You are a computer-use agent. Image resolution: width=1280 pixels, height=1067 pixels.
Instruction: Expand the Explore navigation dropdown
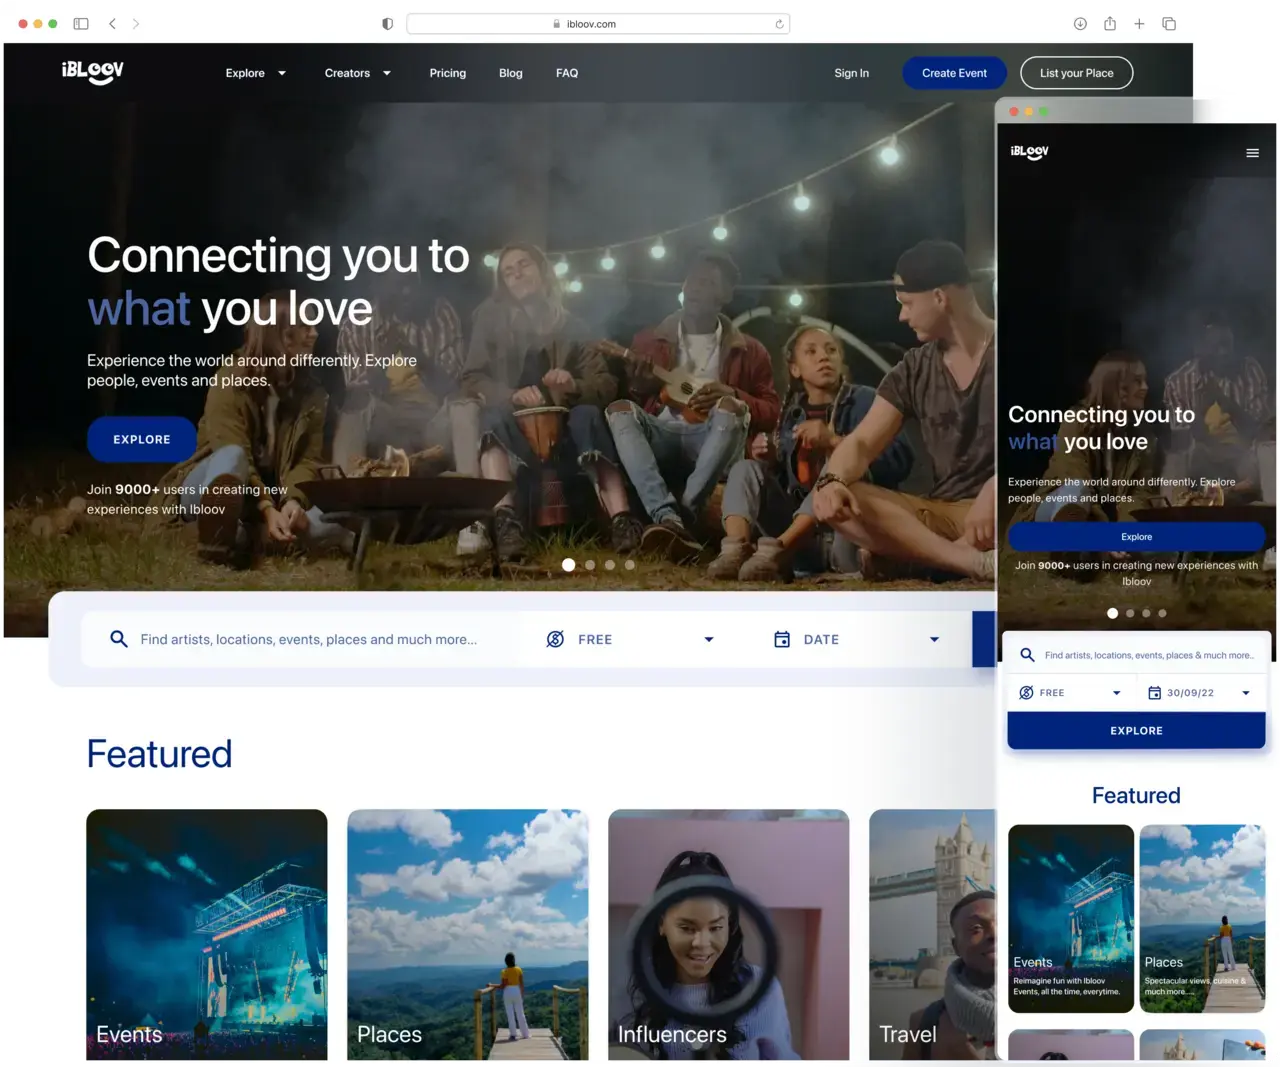coord(256,72)
